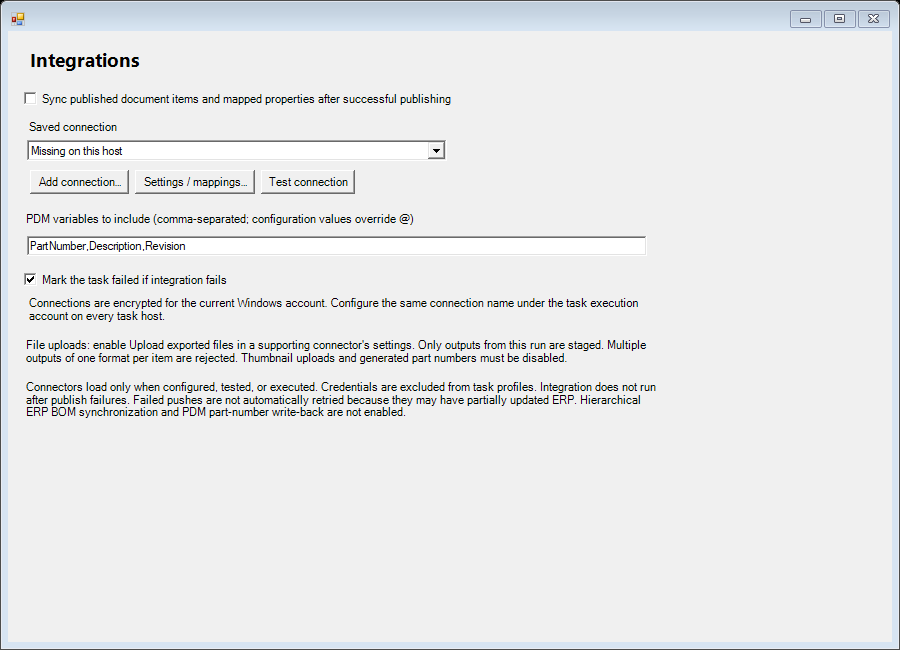
Task: Click the Test connection button
Action: coord(308,182)
